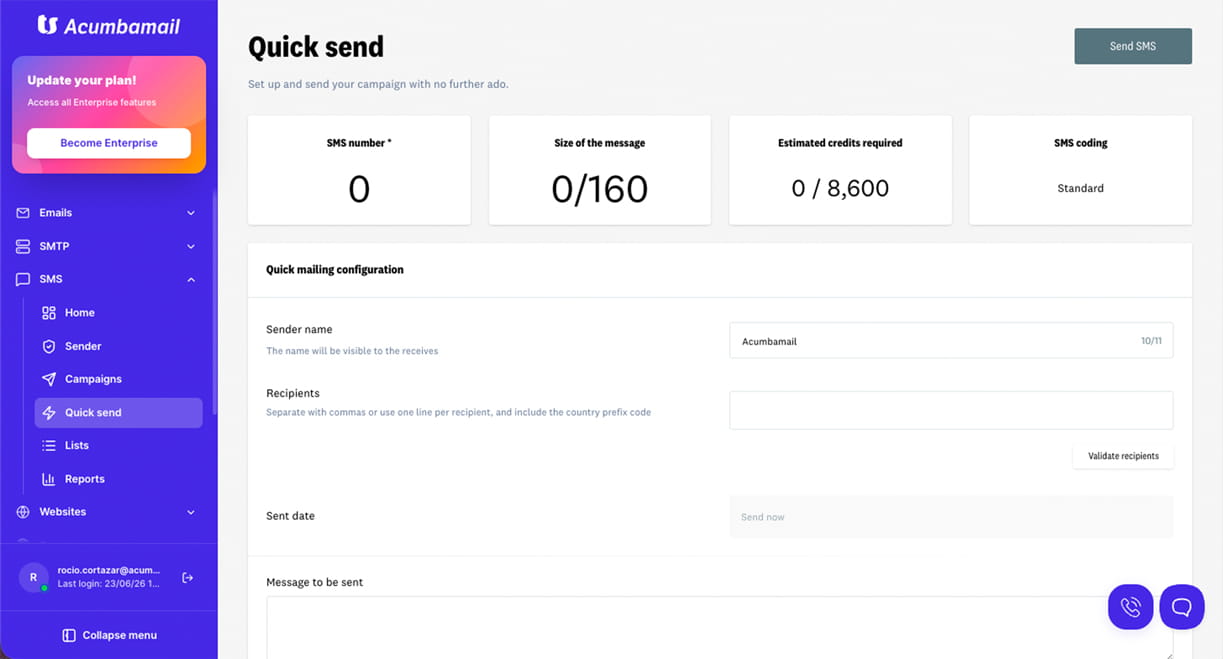Click the Message to be sent textarea
1223x659 pixels.
tap(720, 628)
